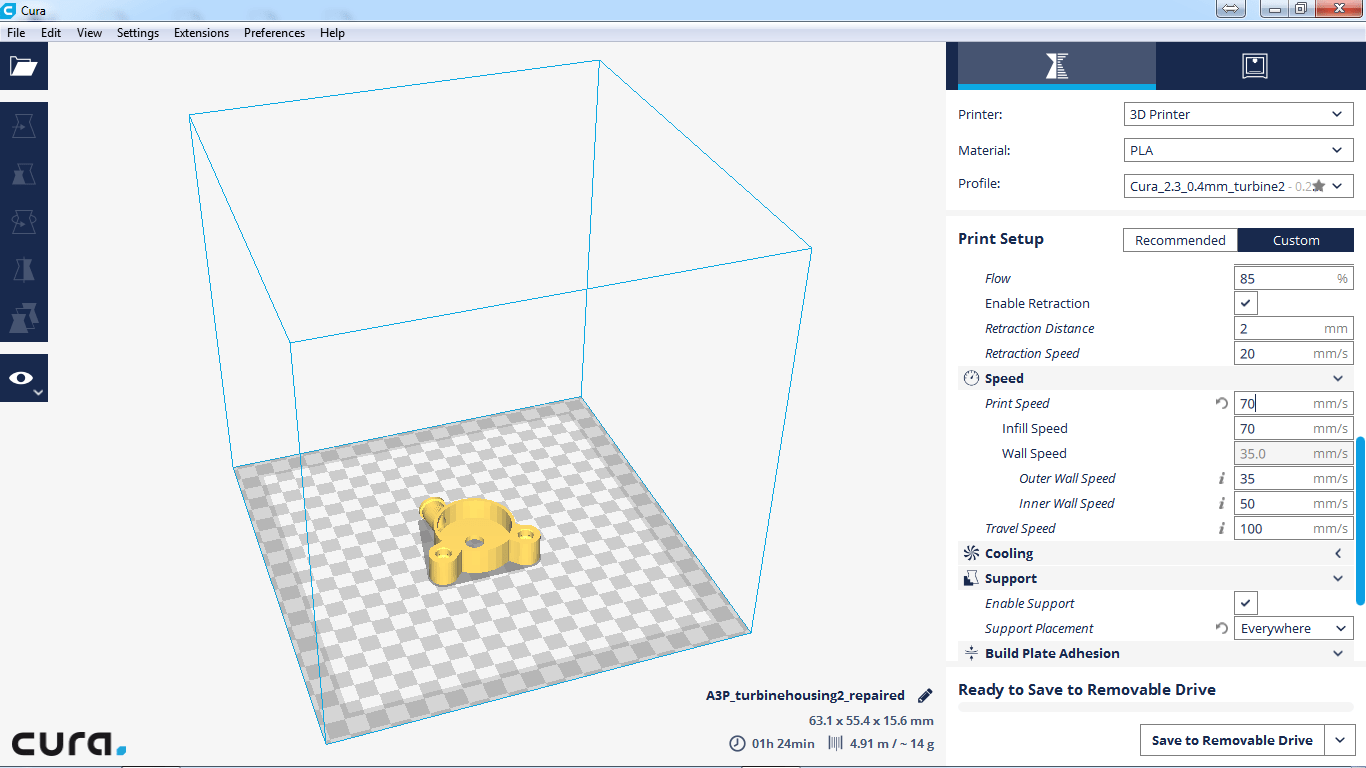Image resolution: width=1366 pixels, height=768 pixels.
Task: Select the Rotate tool in left toolbar
Action: (23, 222)
